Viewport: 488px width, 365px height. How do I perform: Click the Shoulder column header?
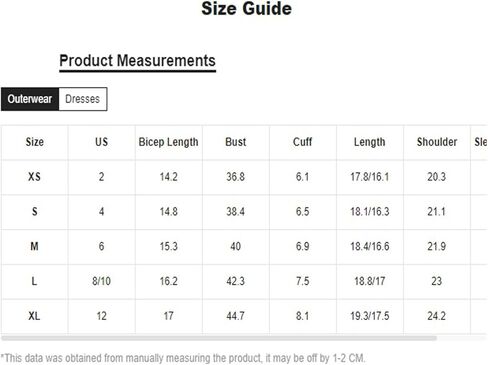[x=437, y=142]
